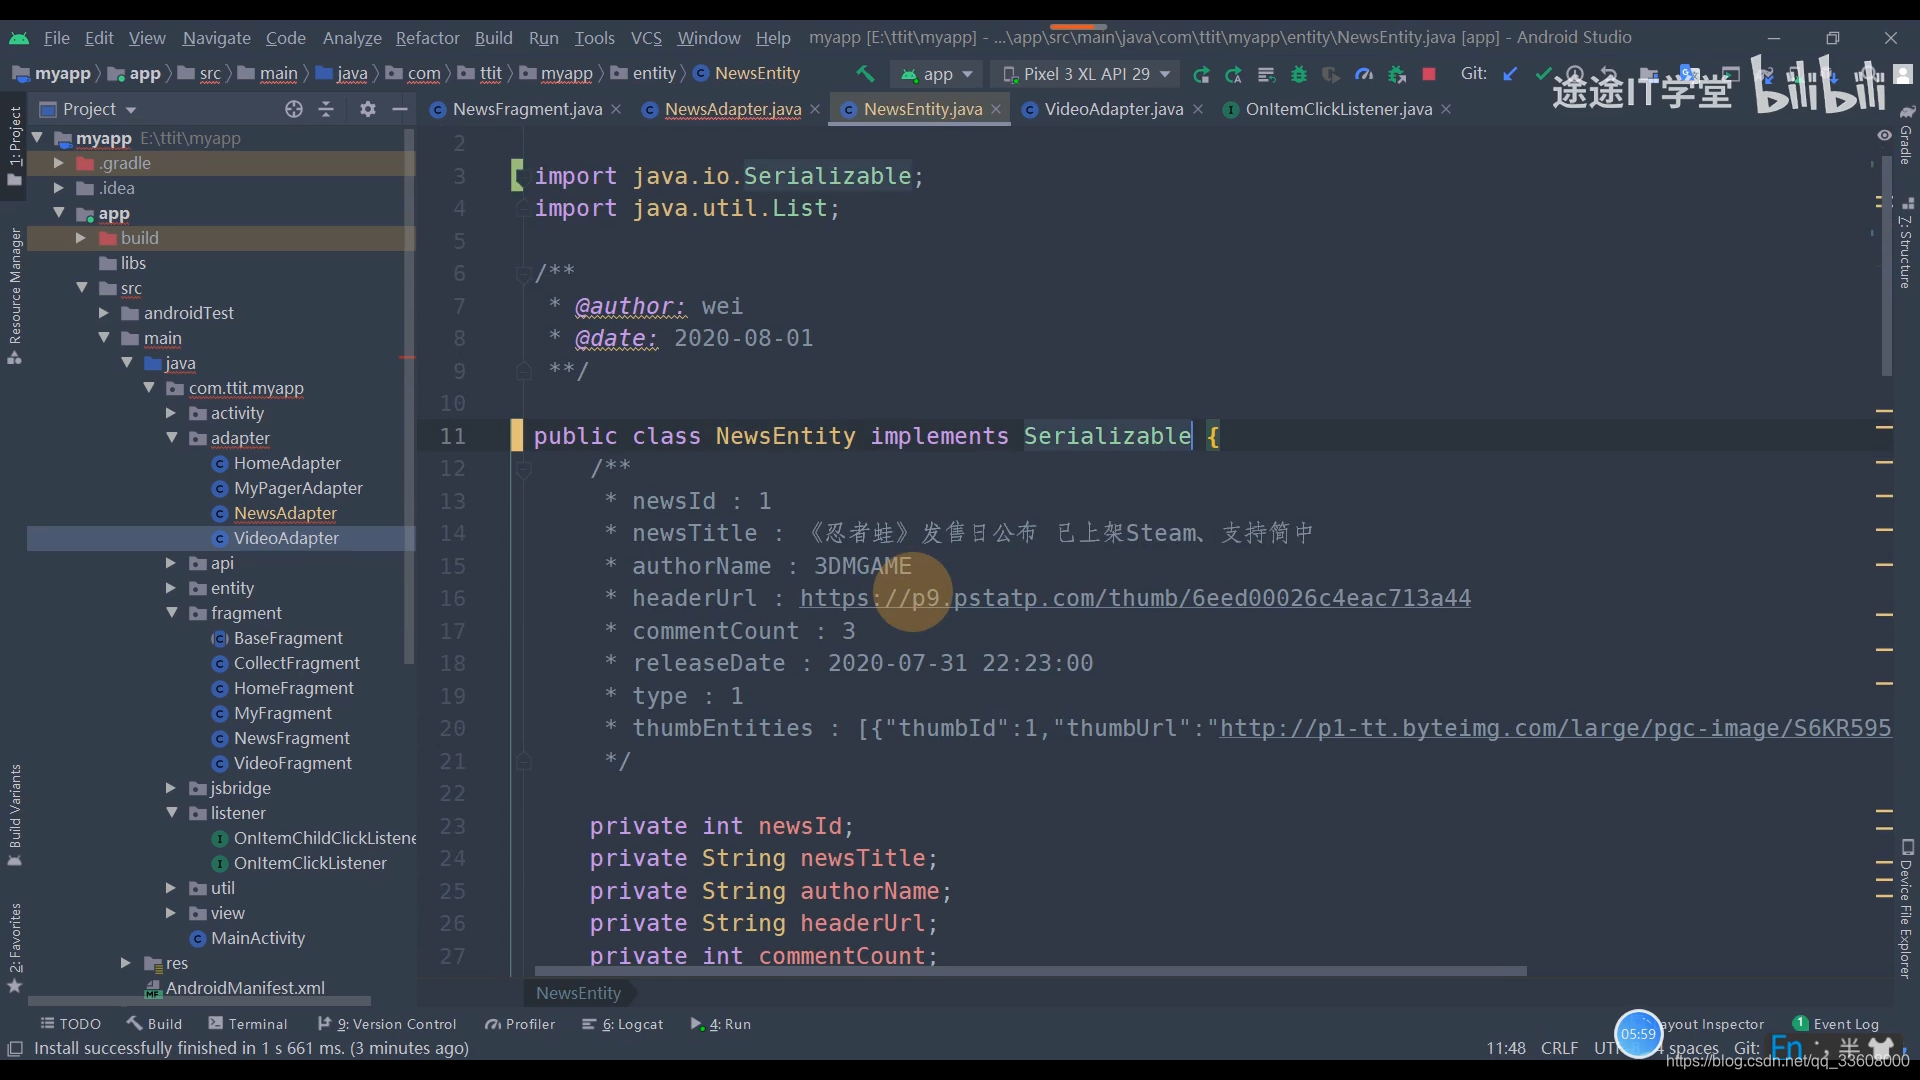
Task: Open the Pixel 3 XL API 29 device dropdown
Action: pyautogui.click(x=1086, y=74)
